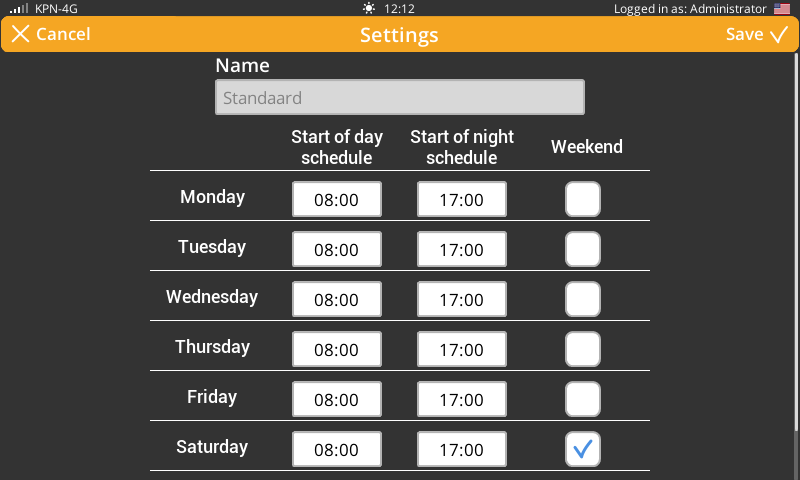800x480 pixels.
Task: Click the Logged in as Administrator label
Action: coord(690,8)
